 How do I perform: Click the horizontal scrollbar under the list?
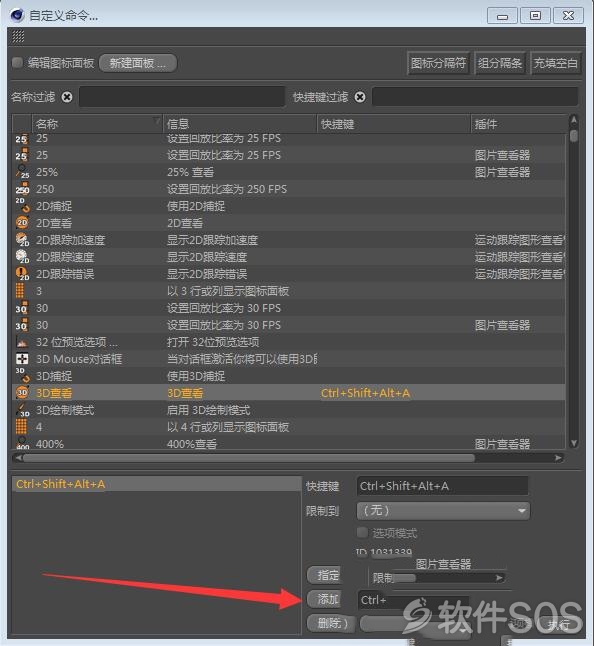(x=249, y=458)
